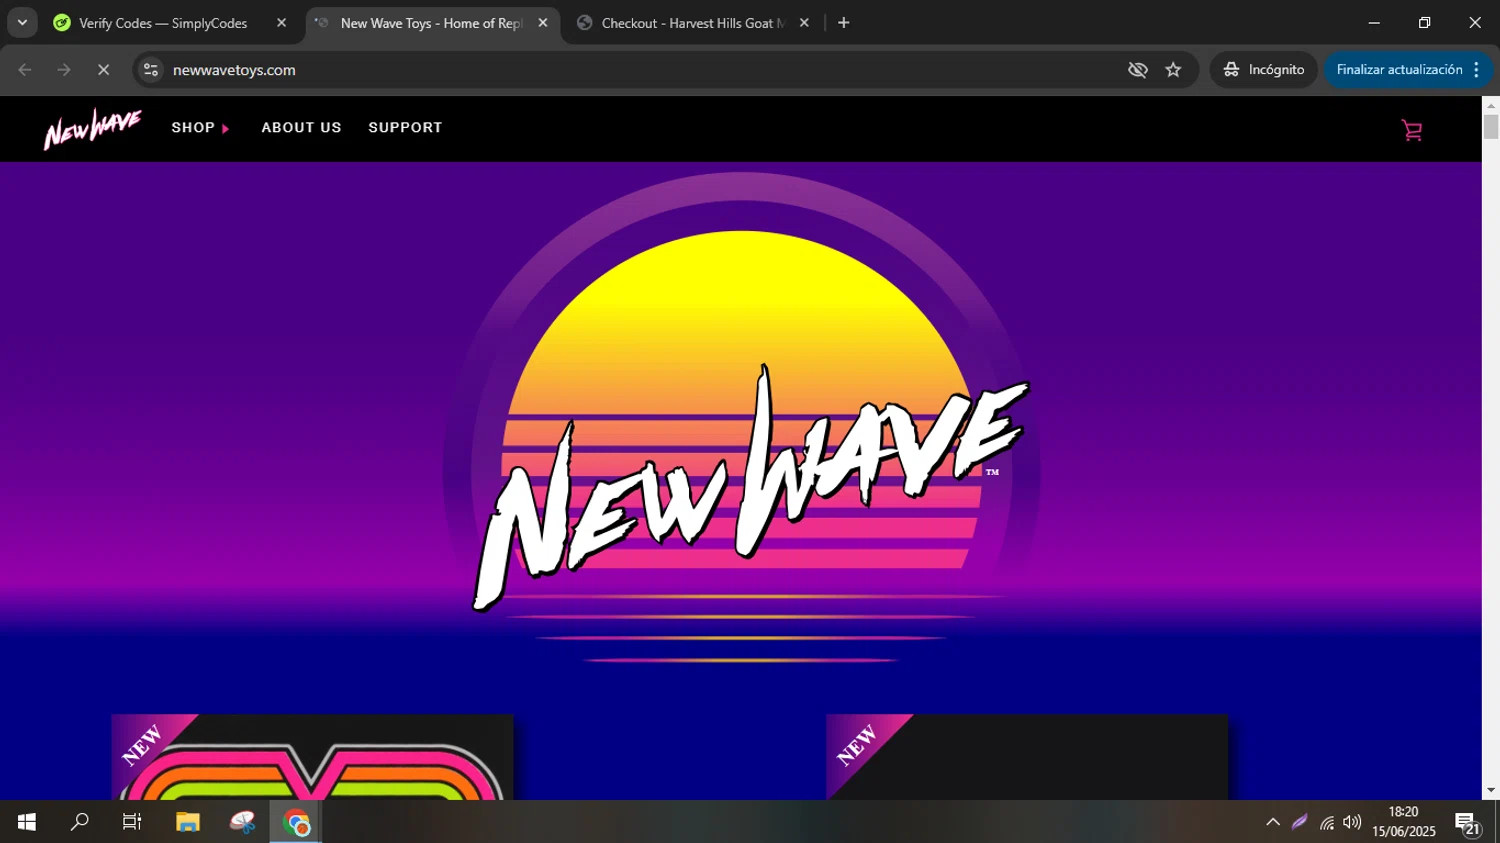Open the Windows Start menu
This screenshot has height=843, width=1500.
(x=26, y=822)
